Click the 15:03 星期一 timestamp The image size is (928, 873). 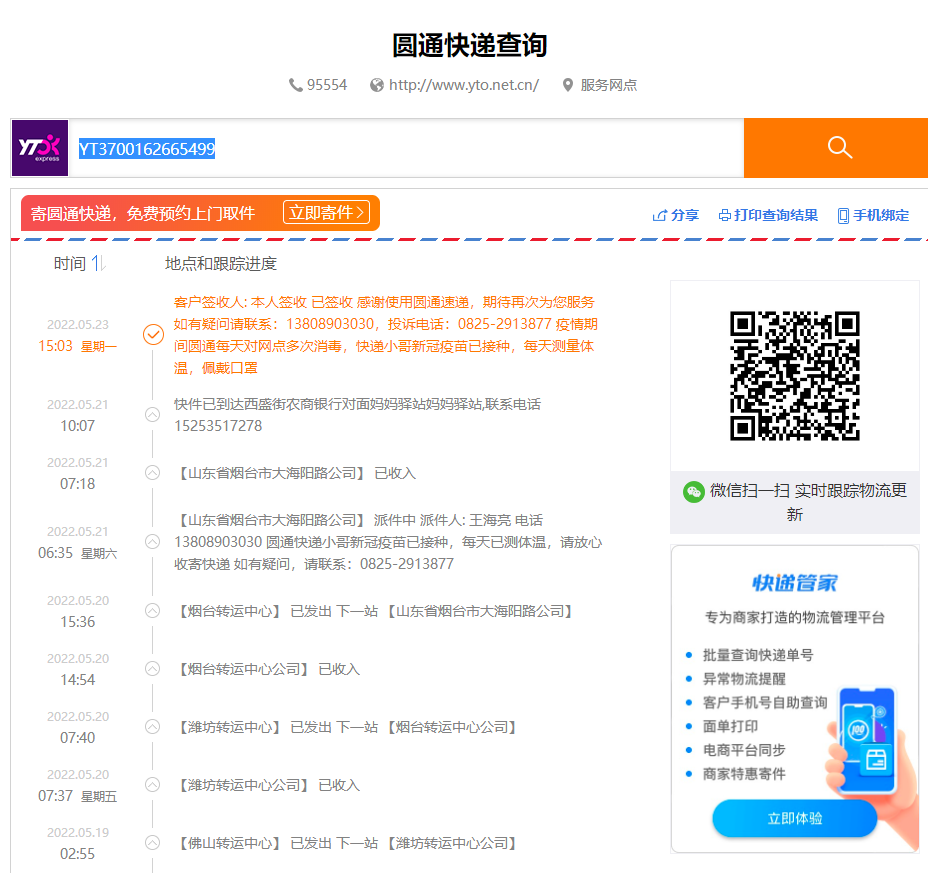[78, 346]
